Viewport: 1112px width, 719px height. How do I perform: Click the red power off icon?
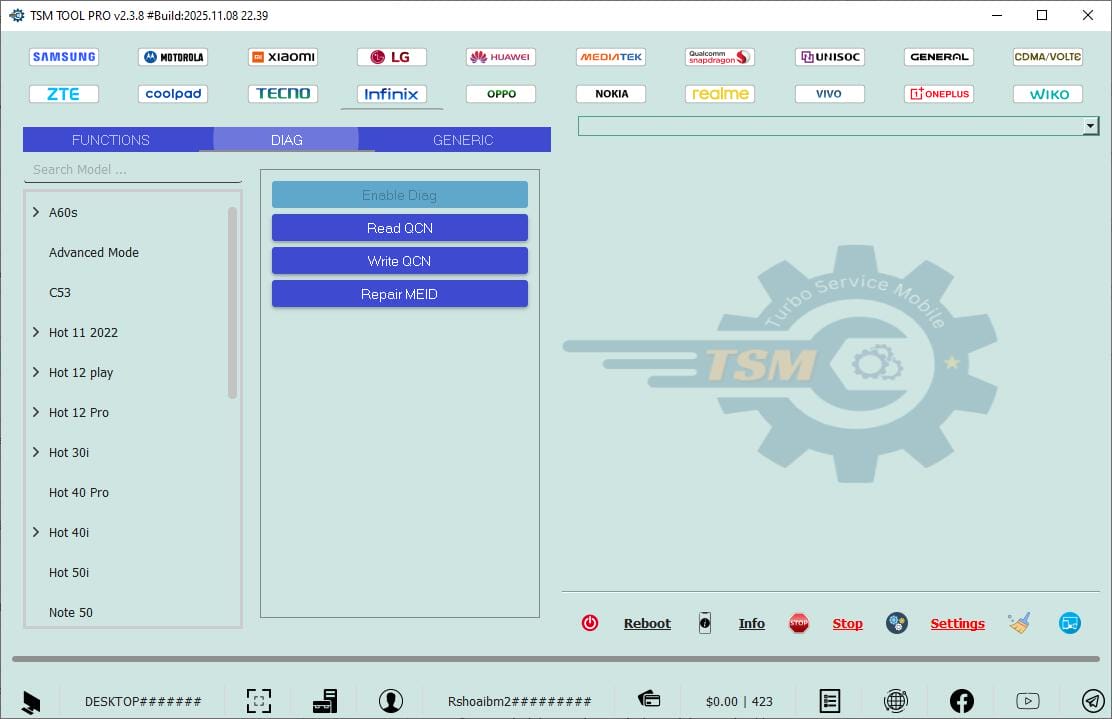(x=590, y=622)
